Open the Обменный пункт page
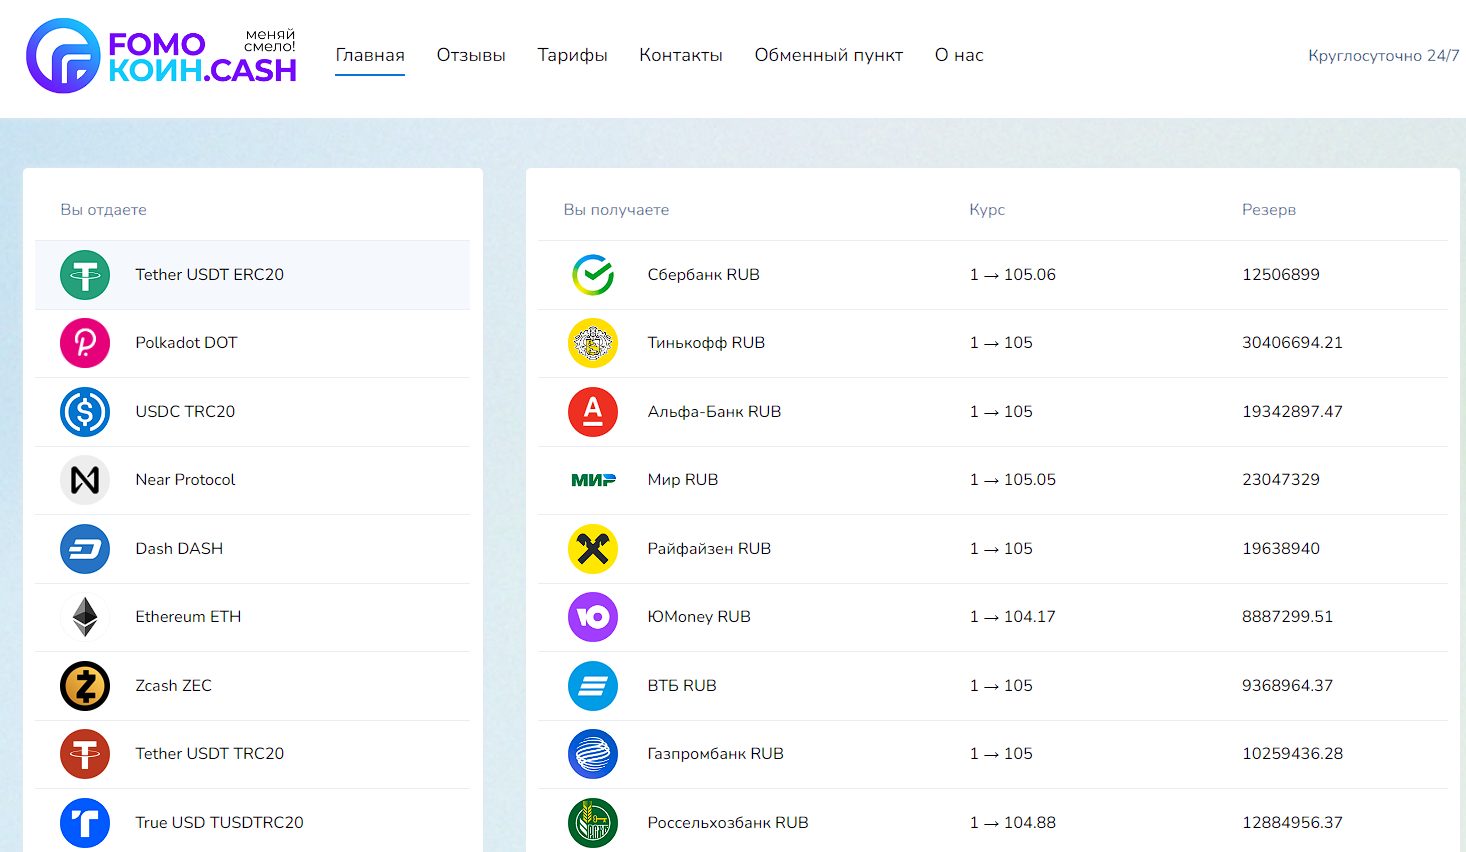Viewport: 1466px width, 852px height. coord(829,55)
